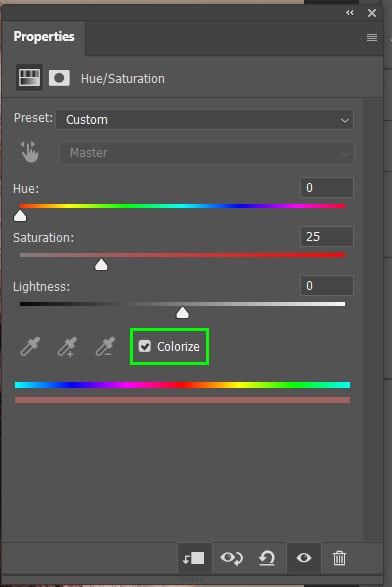
Task: Select the Properties tab
Action: pos(44,37)
